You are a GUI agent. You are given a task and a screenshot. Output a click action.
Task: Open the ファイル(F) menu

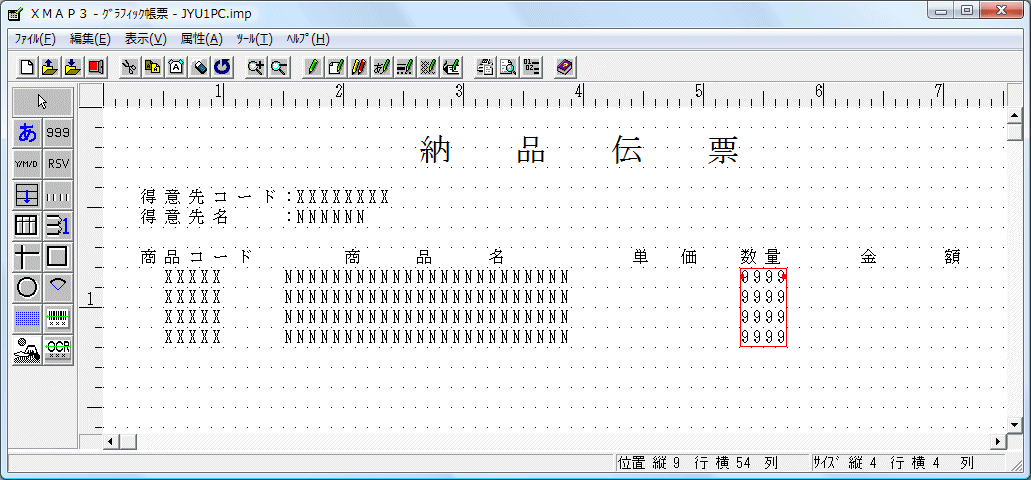pos(36,39)
